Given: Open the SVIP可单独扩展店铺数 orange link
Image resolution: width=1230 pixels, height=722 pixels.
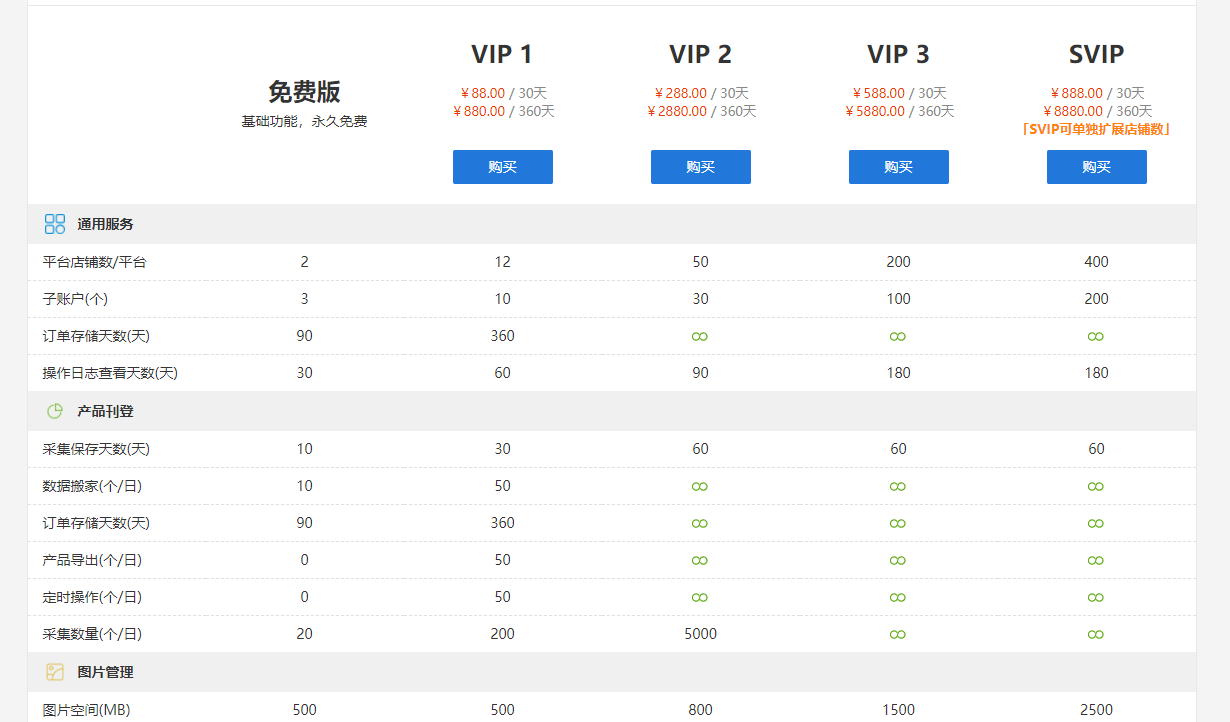Looking at the screenshot, I should coord(1096,129).
